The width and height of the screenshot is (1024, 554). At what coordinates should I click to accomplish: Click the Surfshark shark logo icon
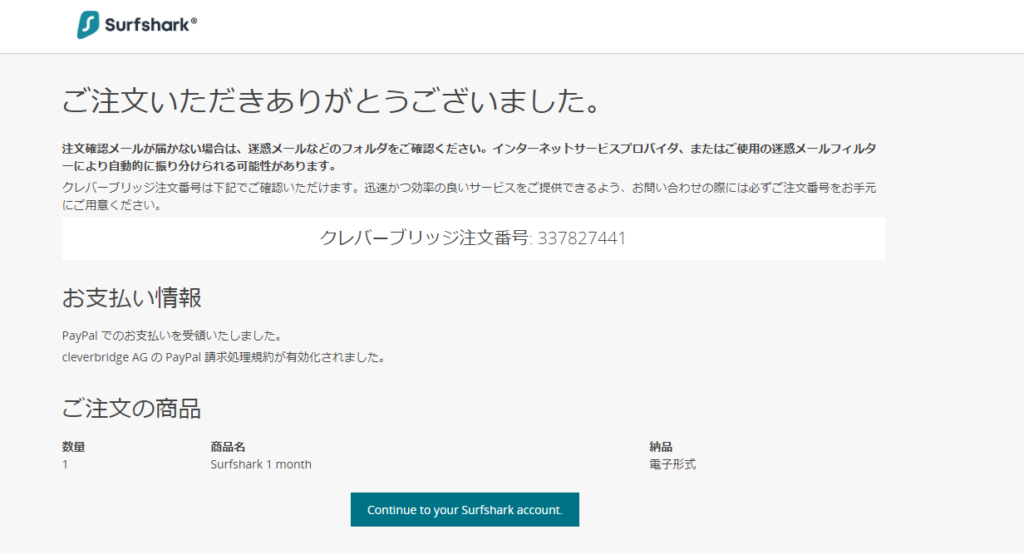[88, 25]
